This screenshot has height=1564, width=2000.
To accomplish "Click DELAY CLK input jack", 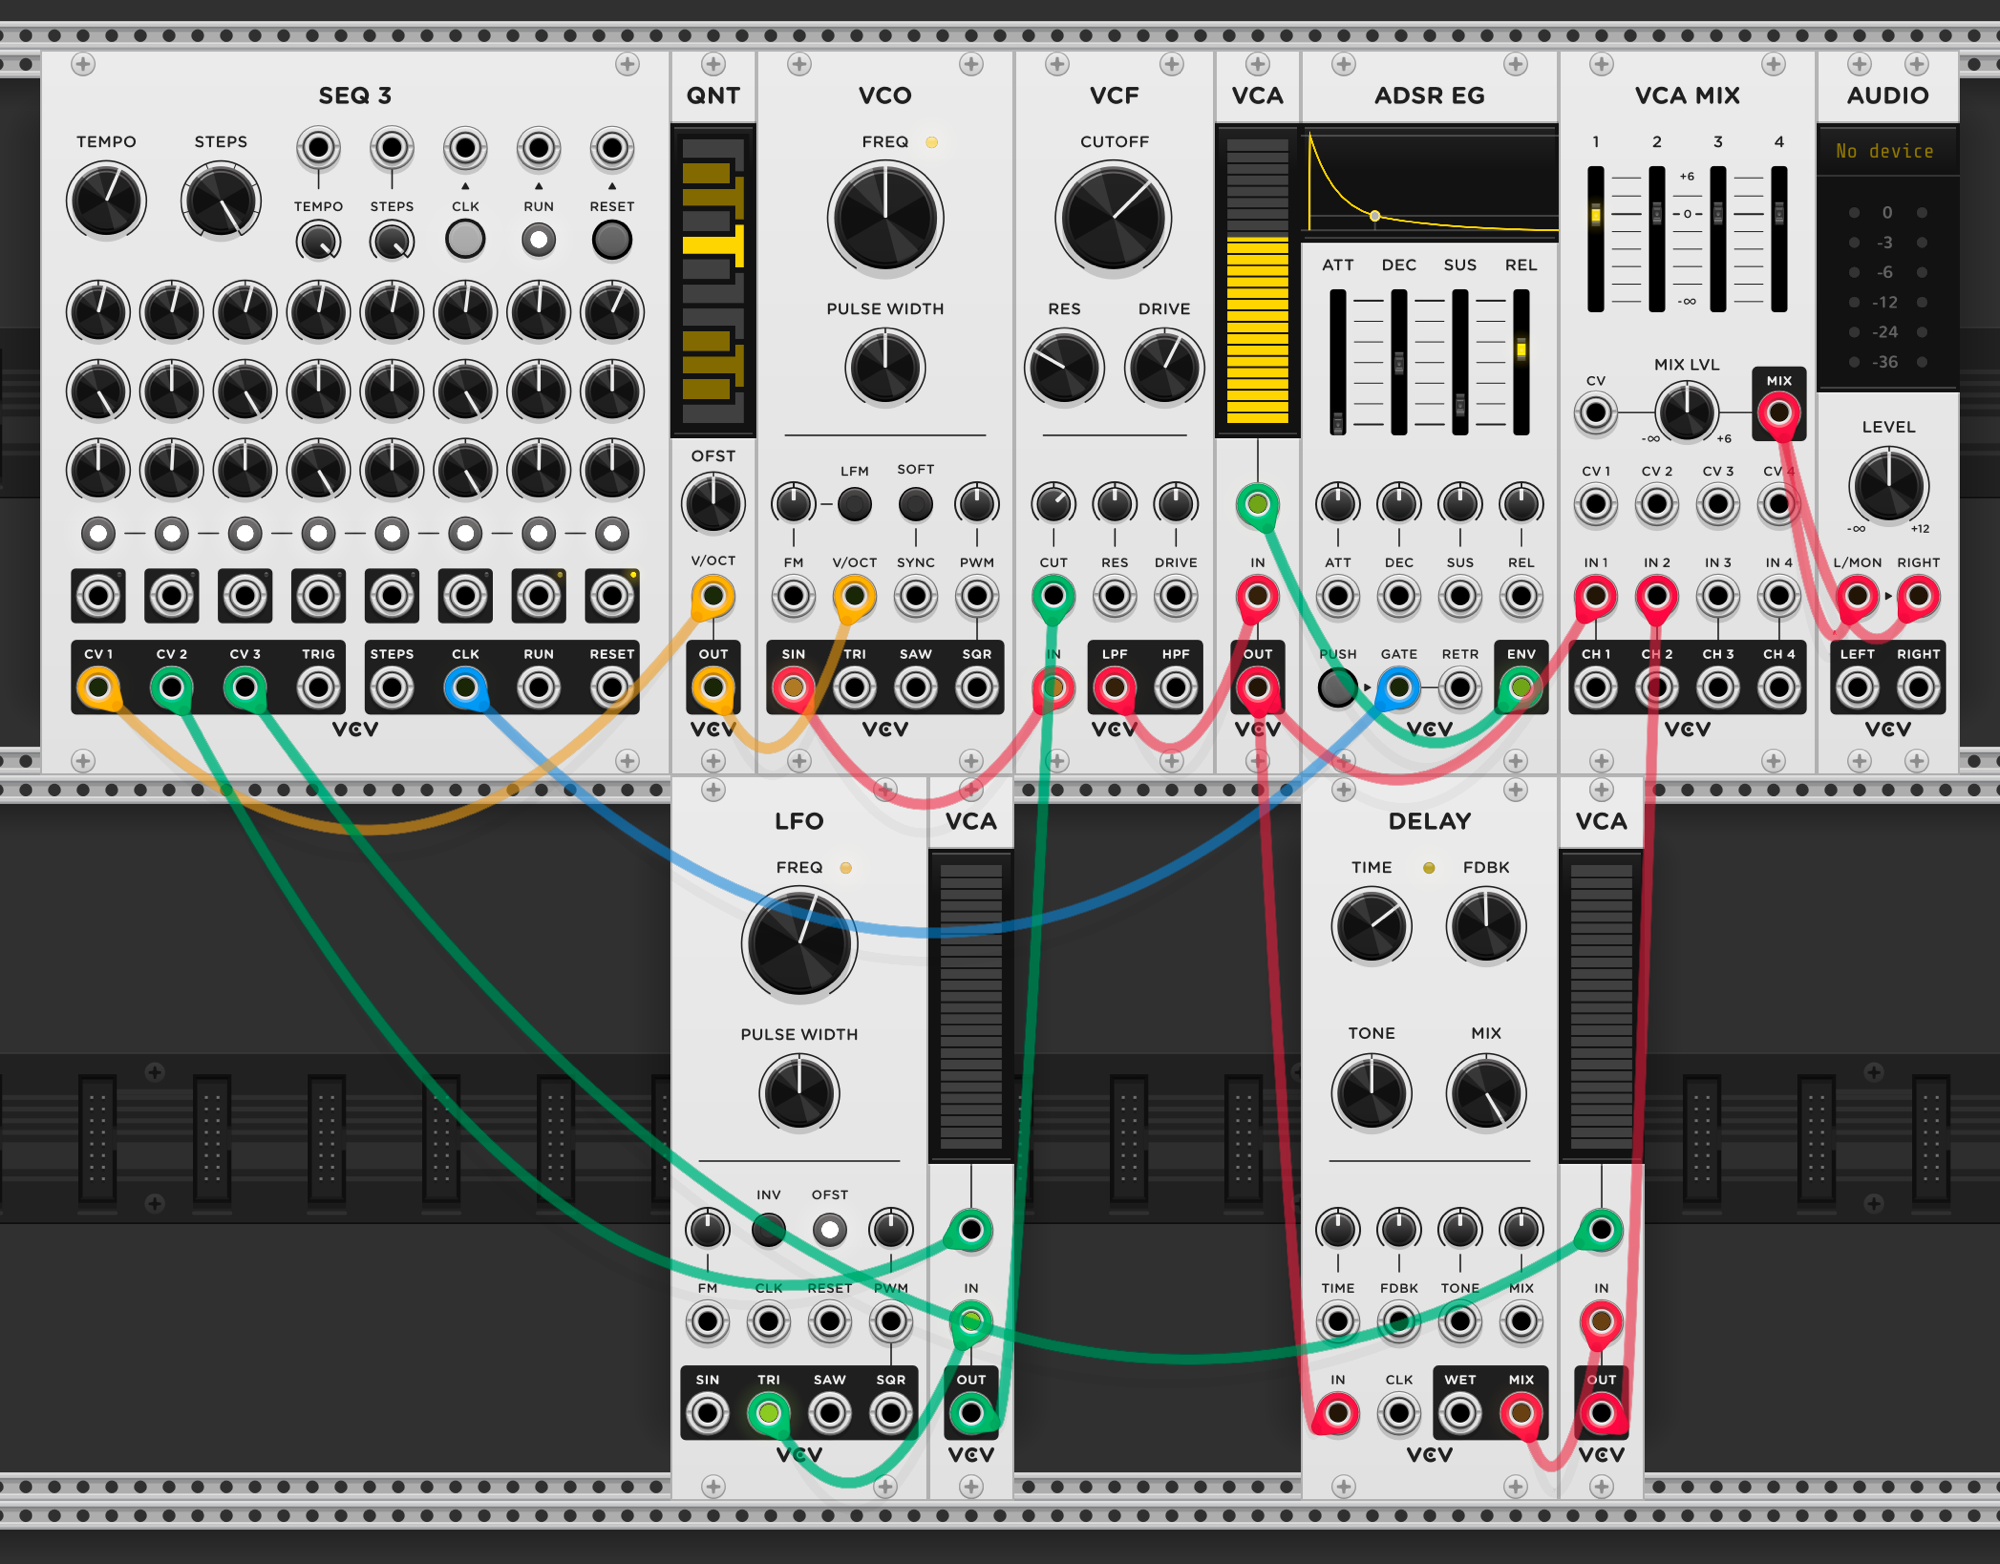I will (1399, 1413).
